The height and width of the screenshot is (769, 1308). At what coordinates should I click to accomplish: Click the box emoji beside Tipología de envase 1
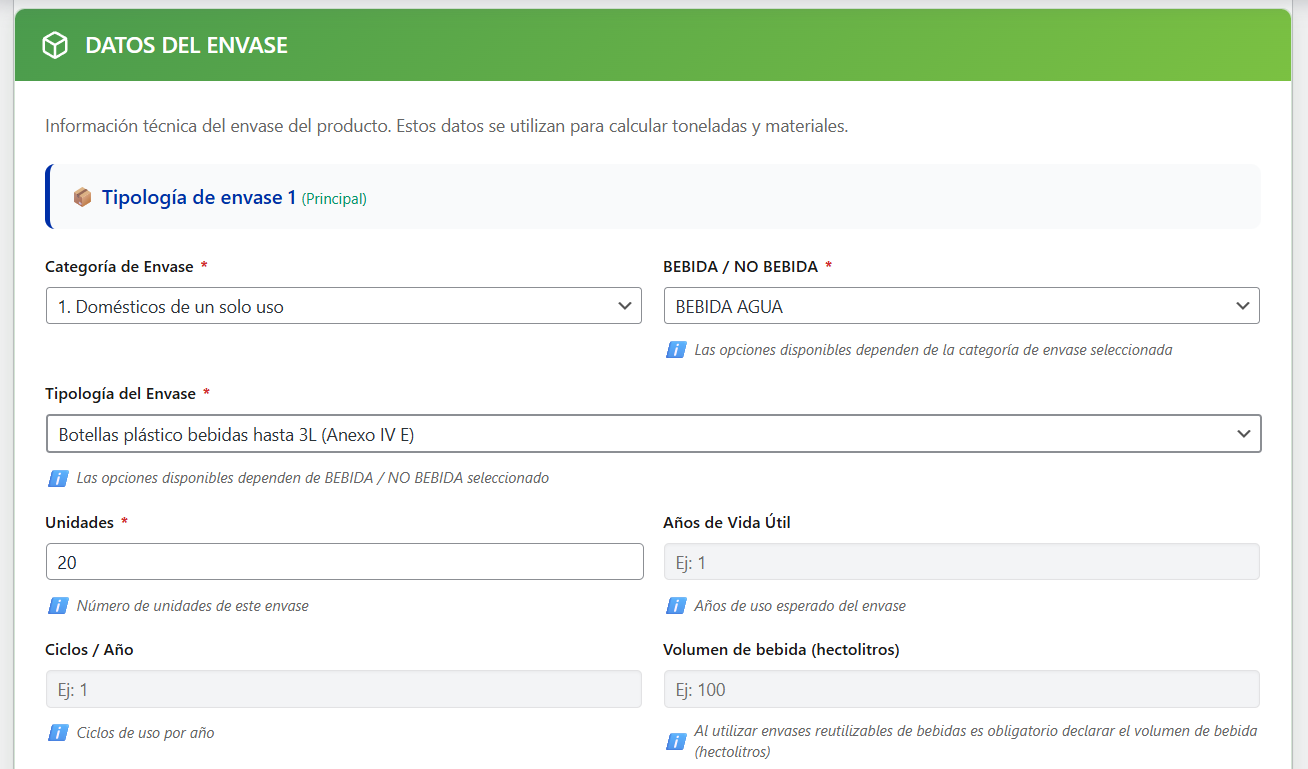(82, 198)
